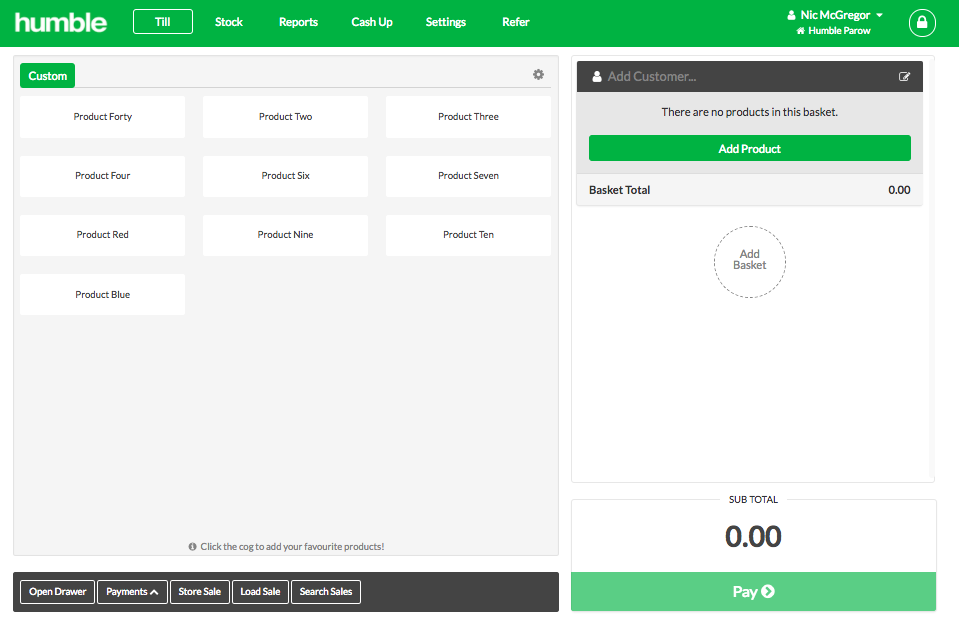Click the info icon beside cog hint
The height and width of the screenshot is (638, 959).
[x=192, y=547]
